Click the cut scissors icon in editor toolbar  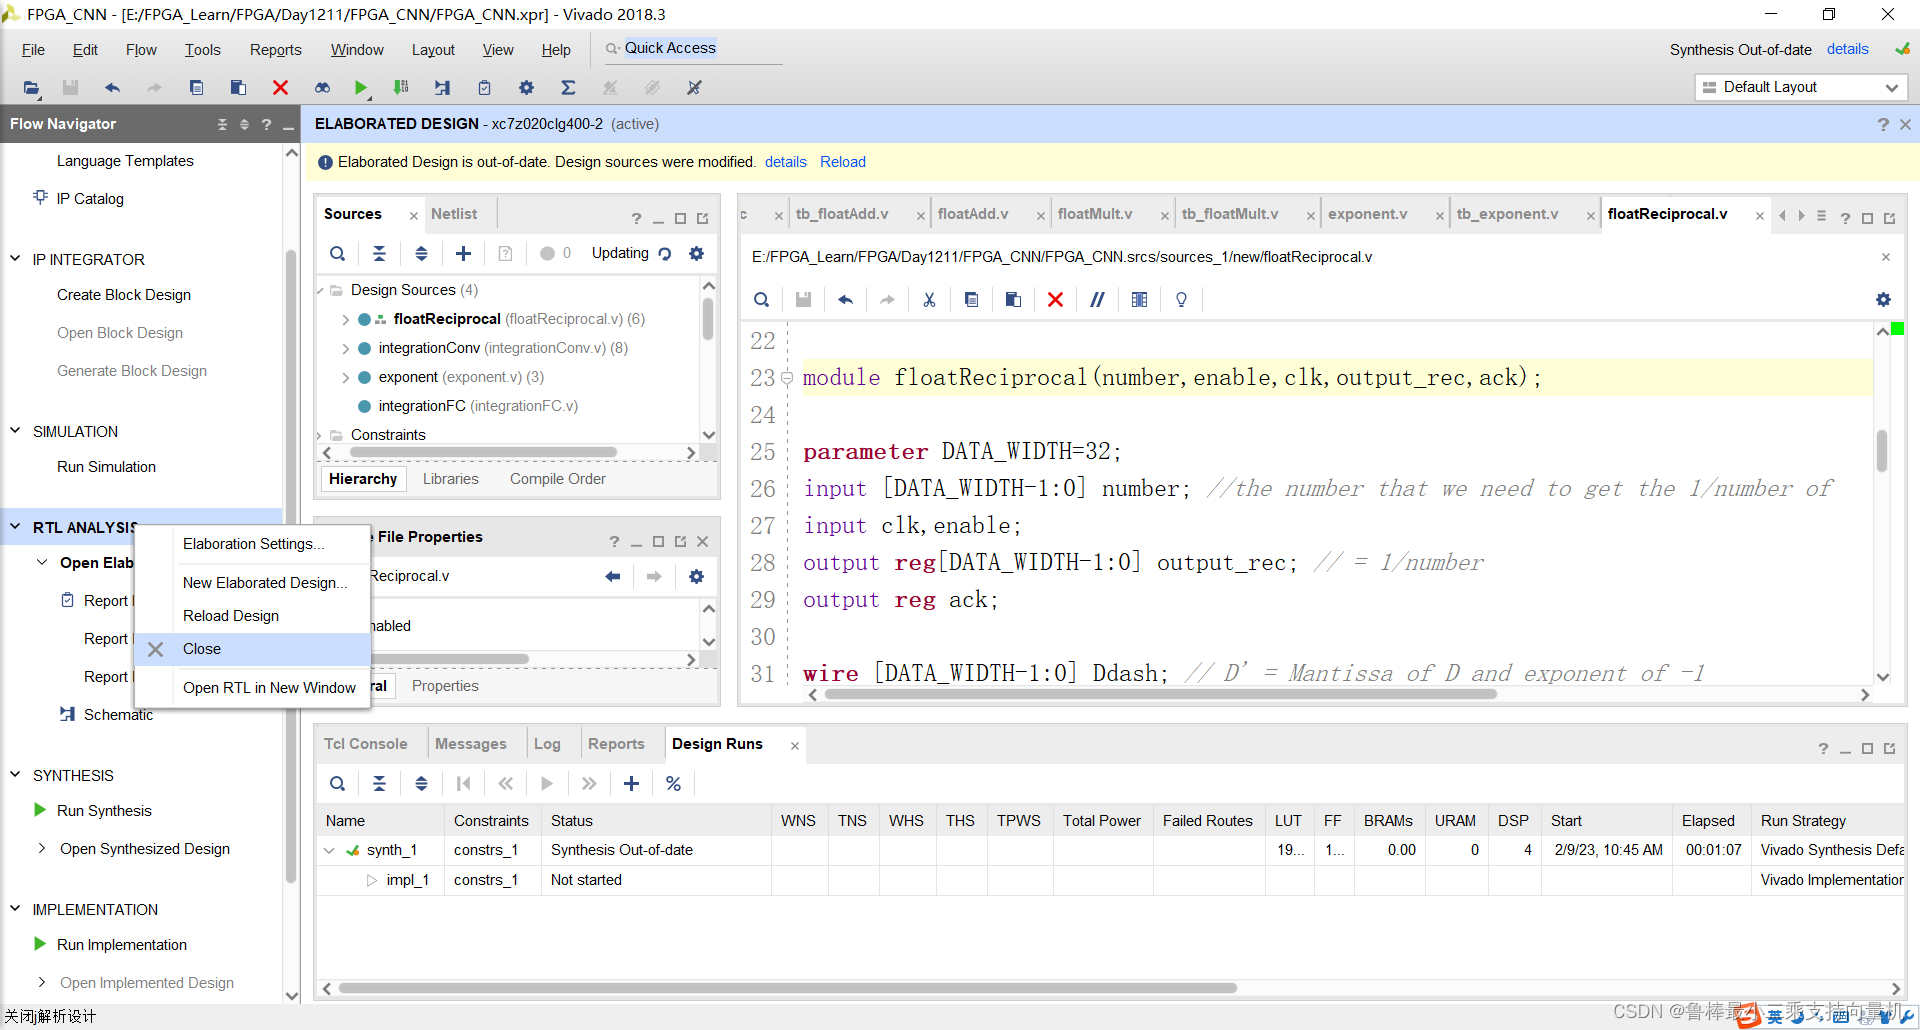pos(929,300)
